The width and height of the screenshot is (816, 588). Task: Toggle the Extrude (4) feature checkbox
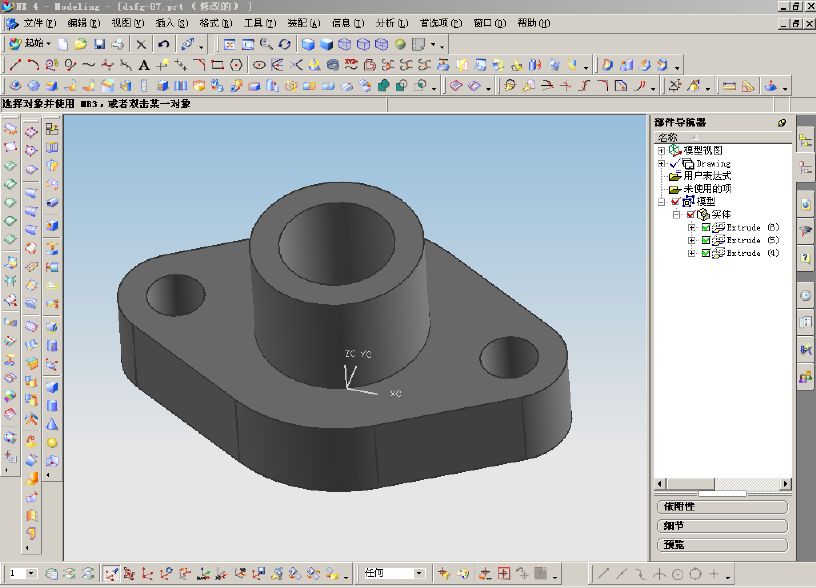706,253
